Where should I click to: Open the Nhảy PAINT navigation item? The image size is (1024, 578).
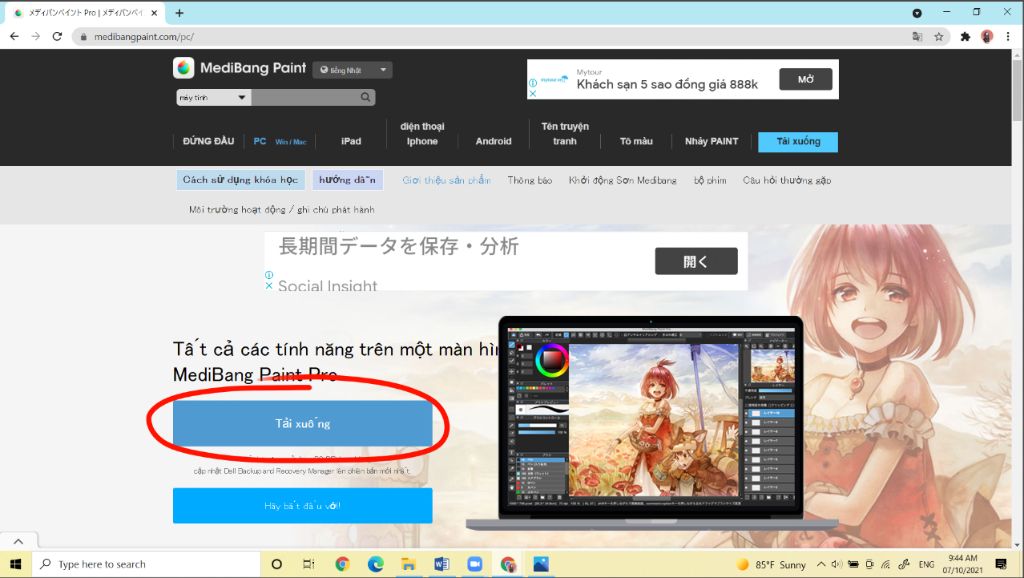pyautogui.click(x=711, y=141)
